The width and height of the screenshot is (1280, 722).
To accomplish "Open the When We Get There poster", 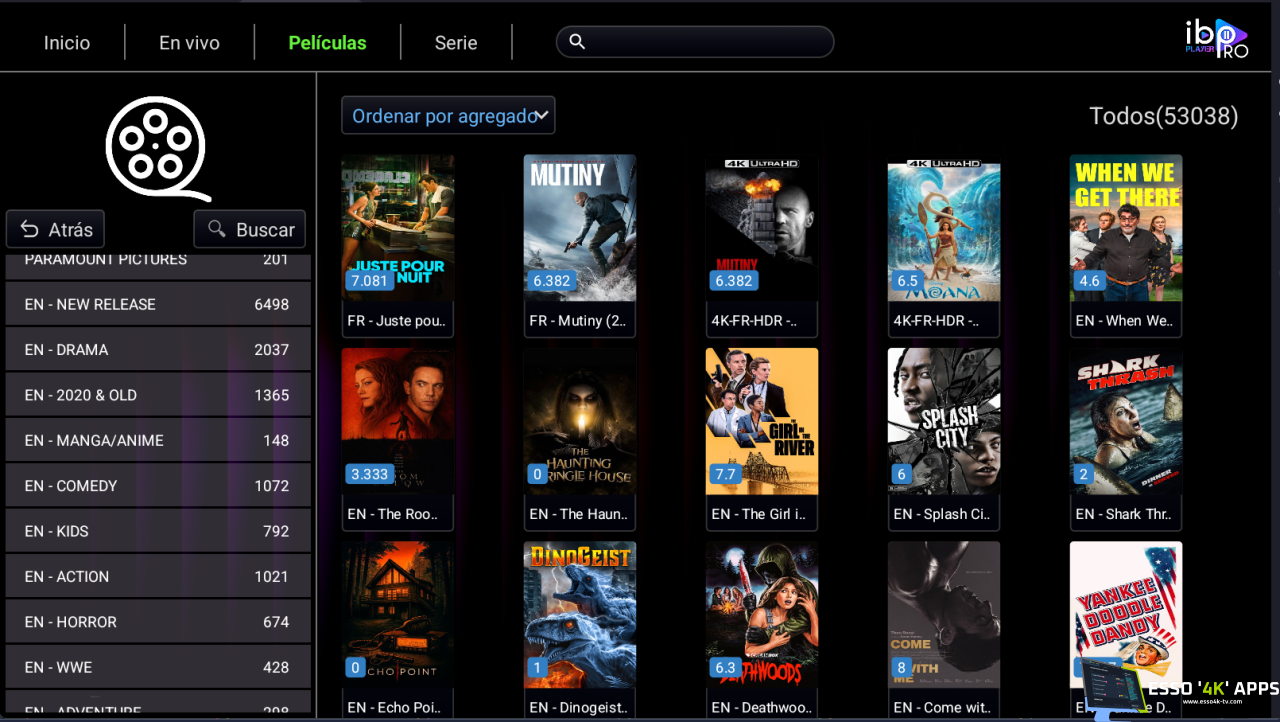I will (x=1126, y=227).
